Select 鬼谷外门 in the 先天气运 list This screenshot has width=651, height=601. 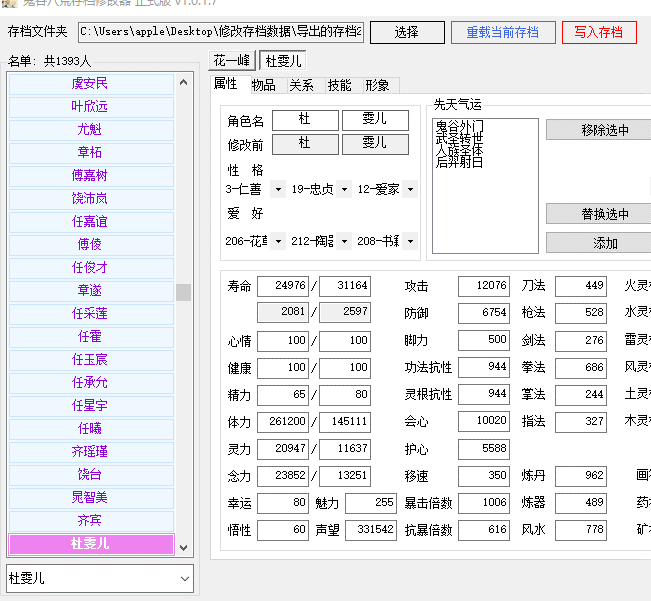459,126
